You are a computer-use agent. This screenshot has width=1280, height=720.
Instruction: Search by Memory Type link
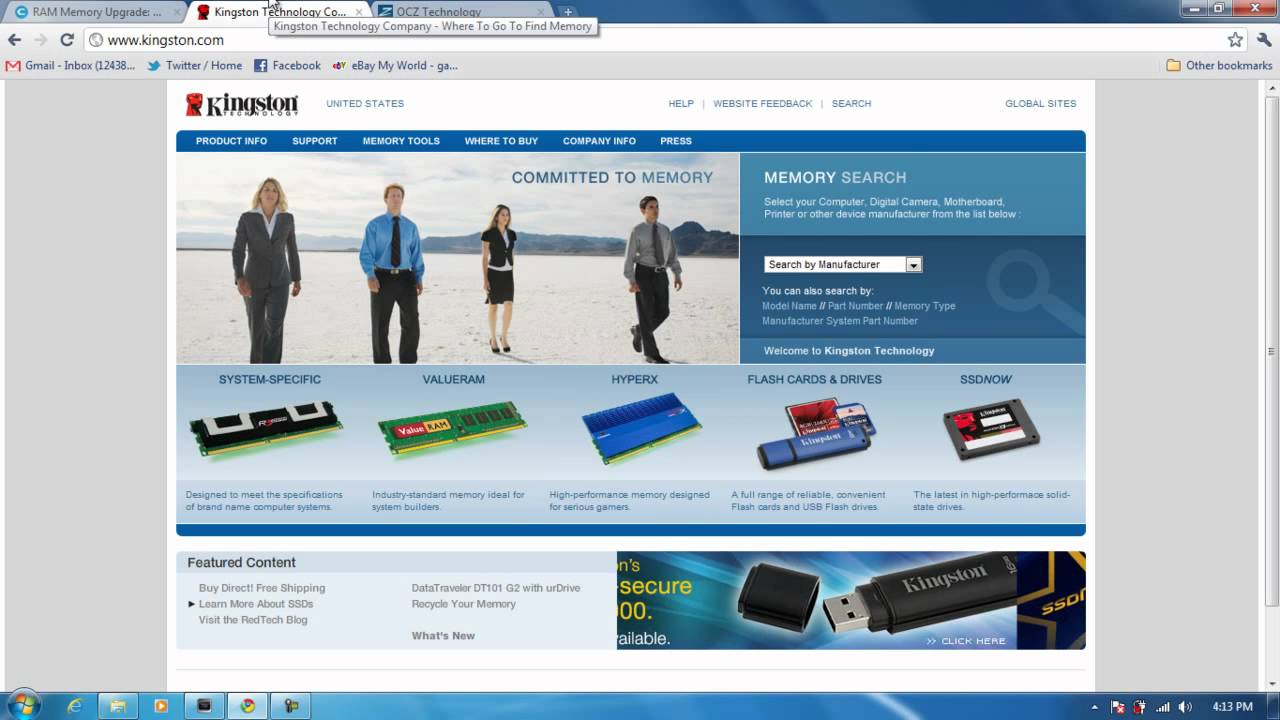pyautogui.click(x=925, y=306)
